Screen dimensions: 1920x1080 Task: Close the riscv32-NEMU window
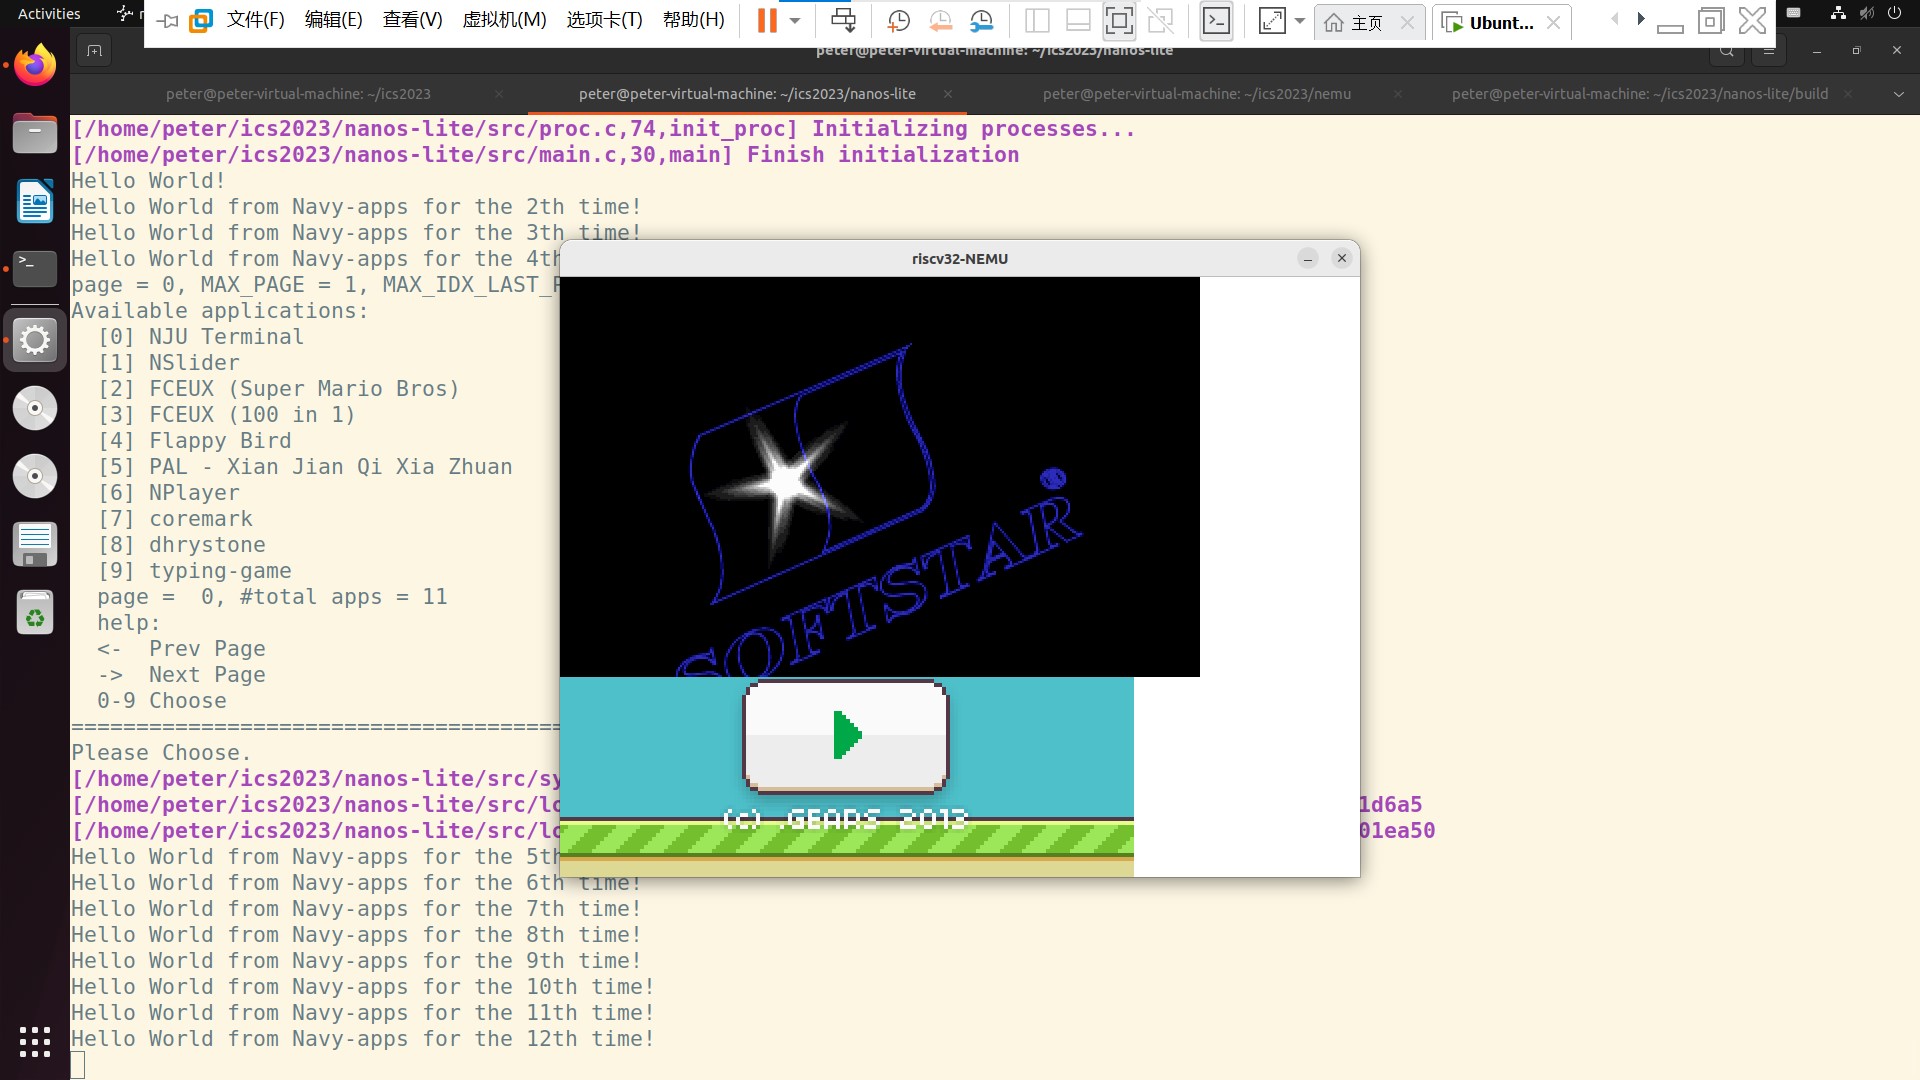(x=1342, y=259)
